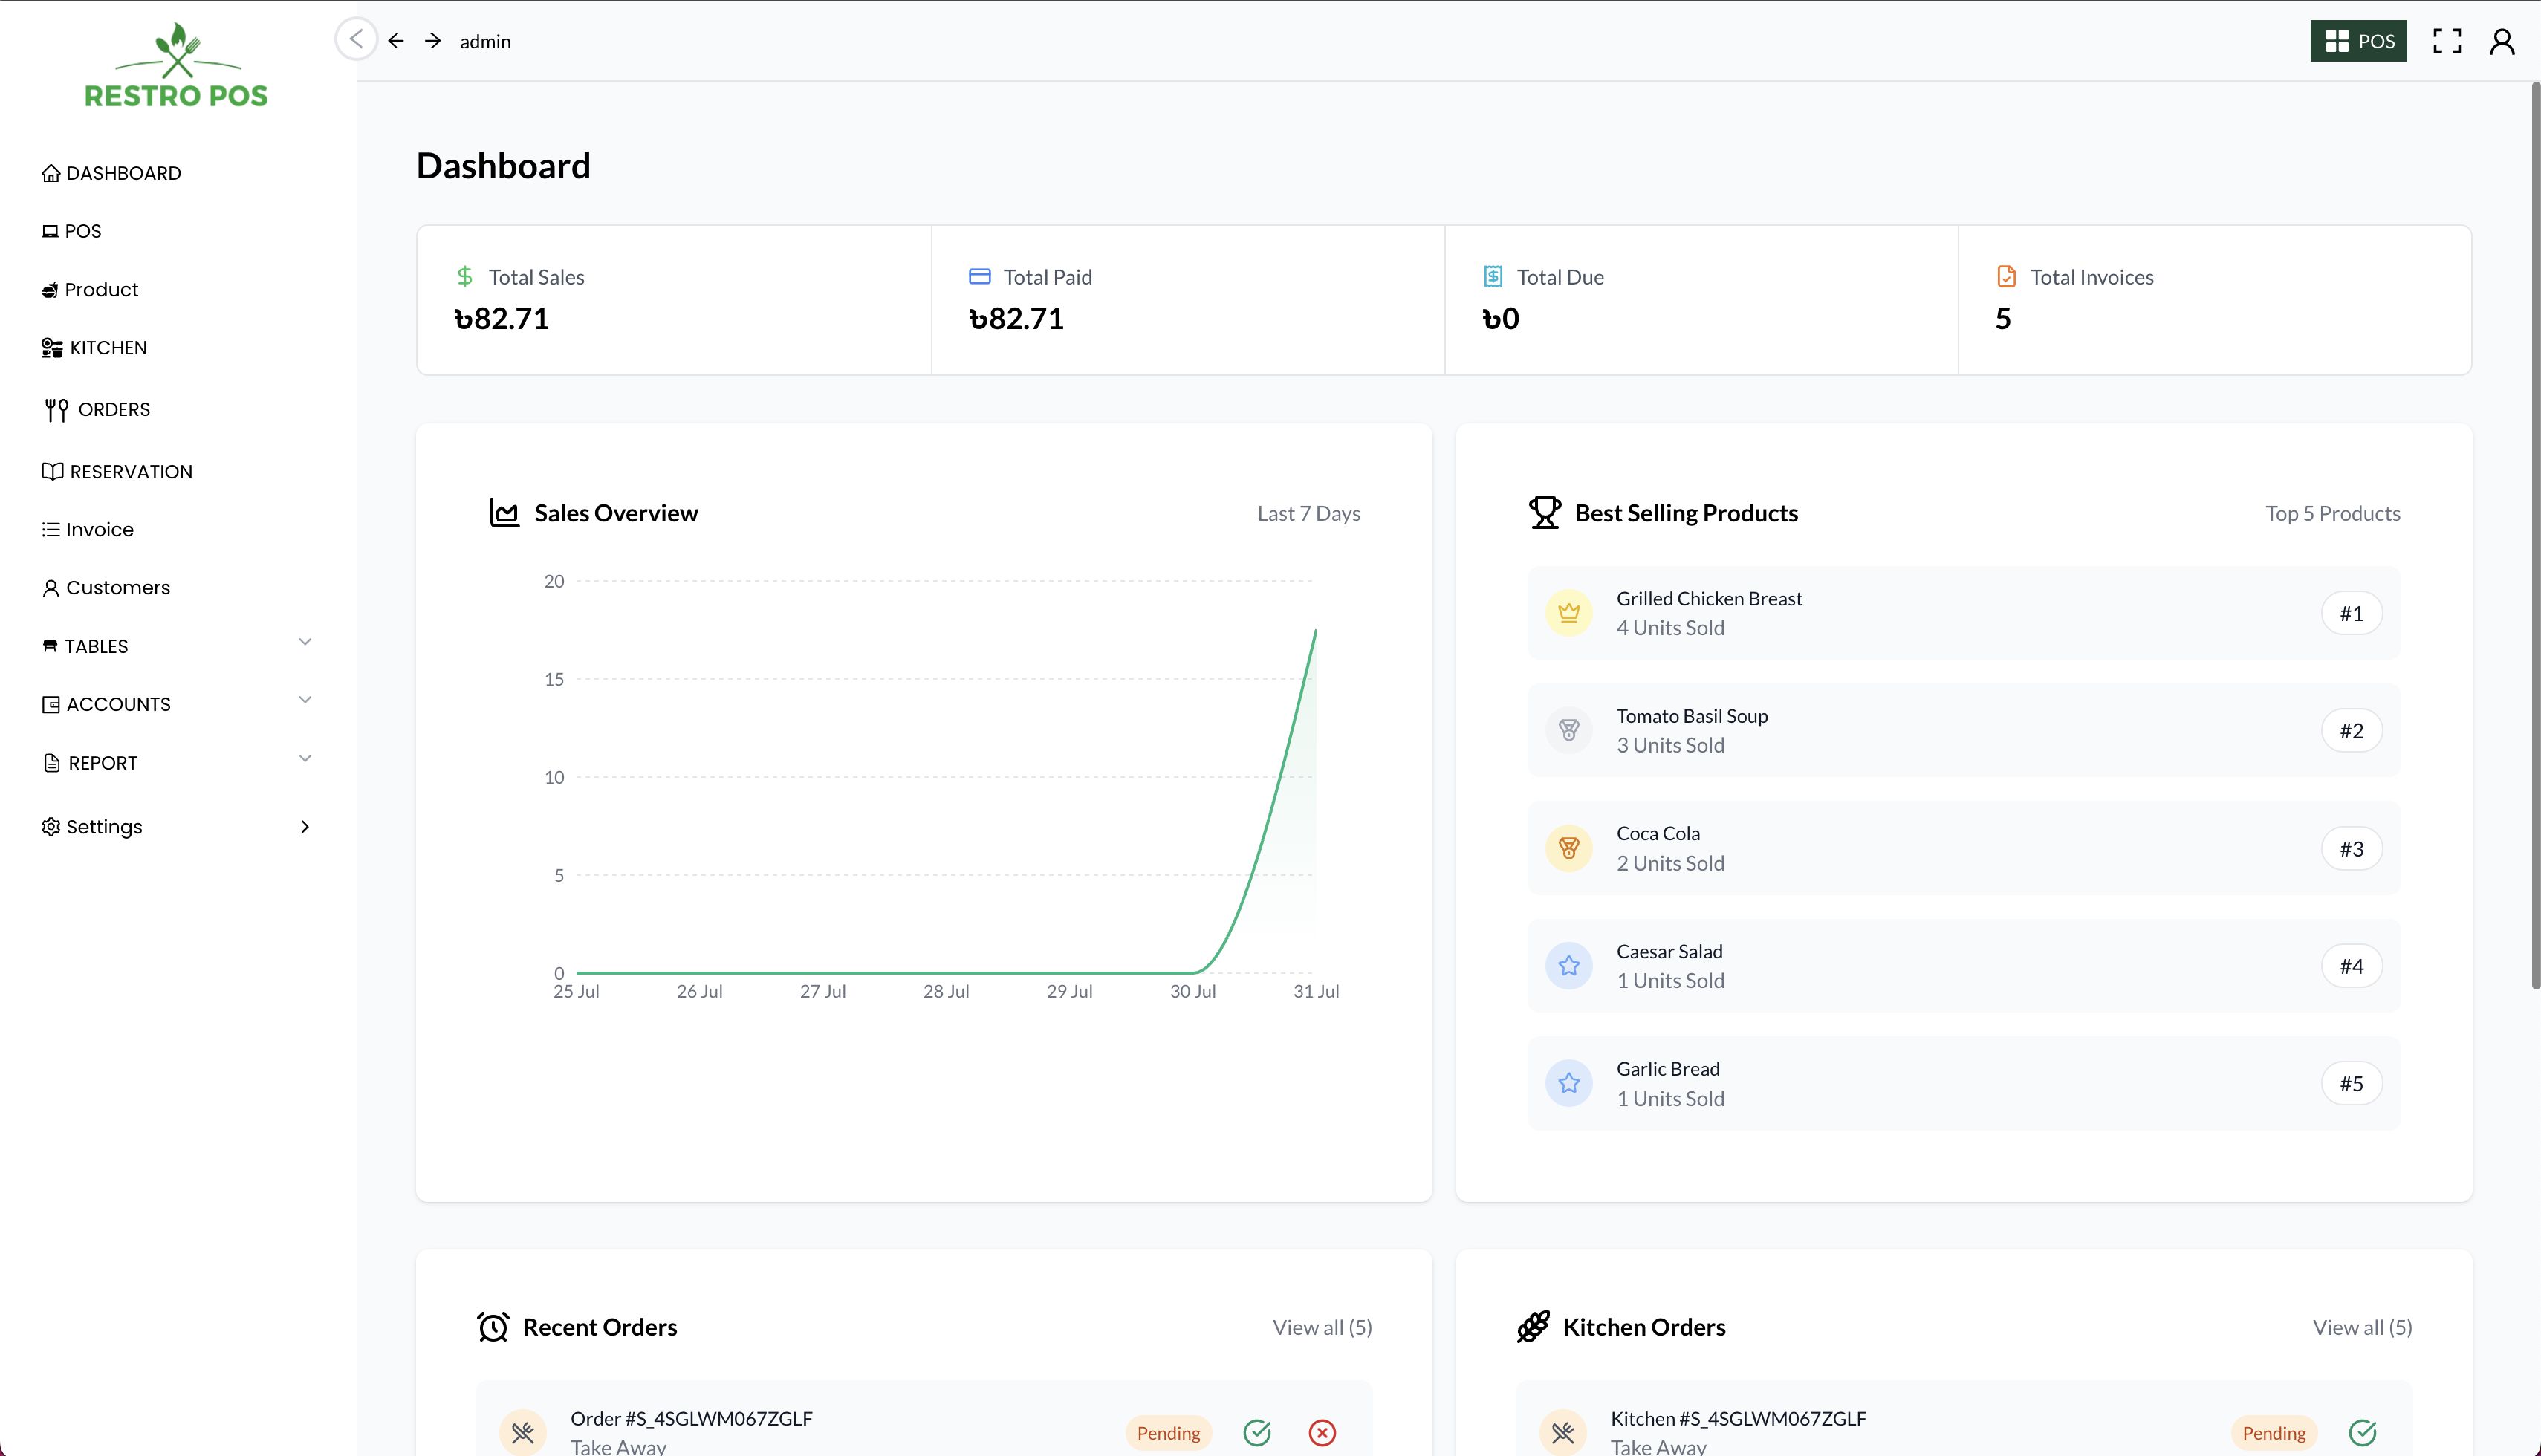Viewport: 2541px width, 1456px height.
Task: Click the fullscreen toggle icon
Action: pos(2446,41)
